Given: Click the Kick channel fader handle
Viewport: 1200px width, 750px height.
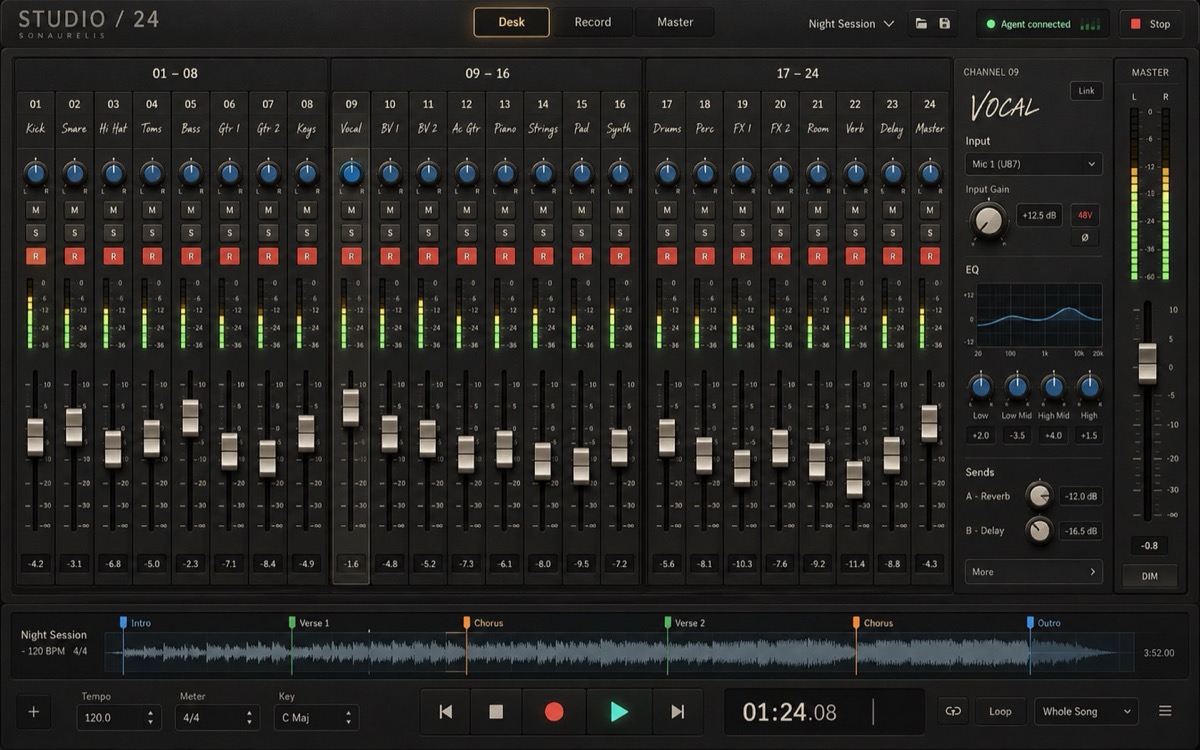Looking at the screenshot, I should (36, 437).
